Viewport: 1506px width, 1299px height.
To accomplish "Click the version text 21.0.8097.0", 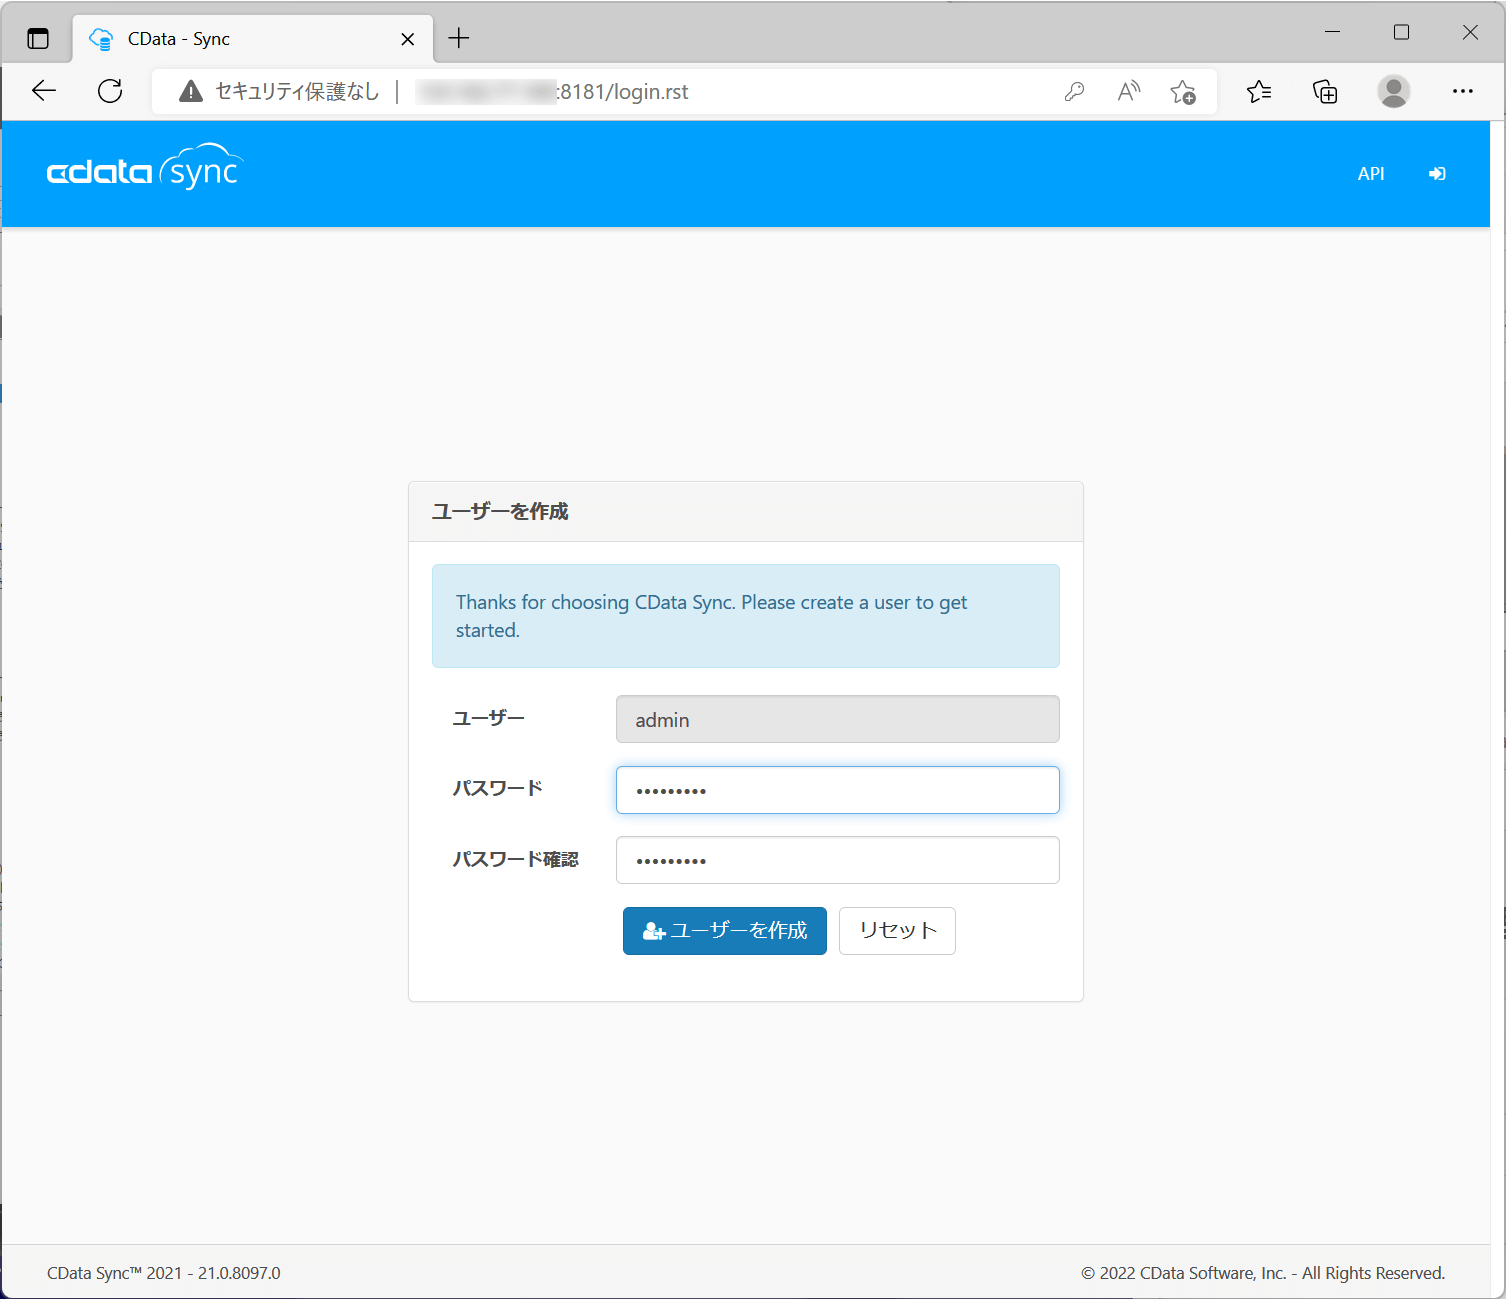I will [x=239, y=1273].
